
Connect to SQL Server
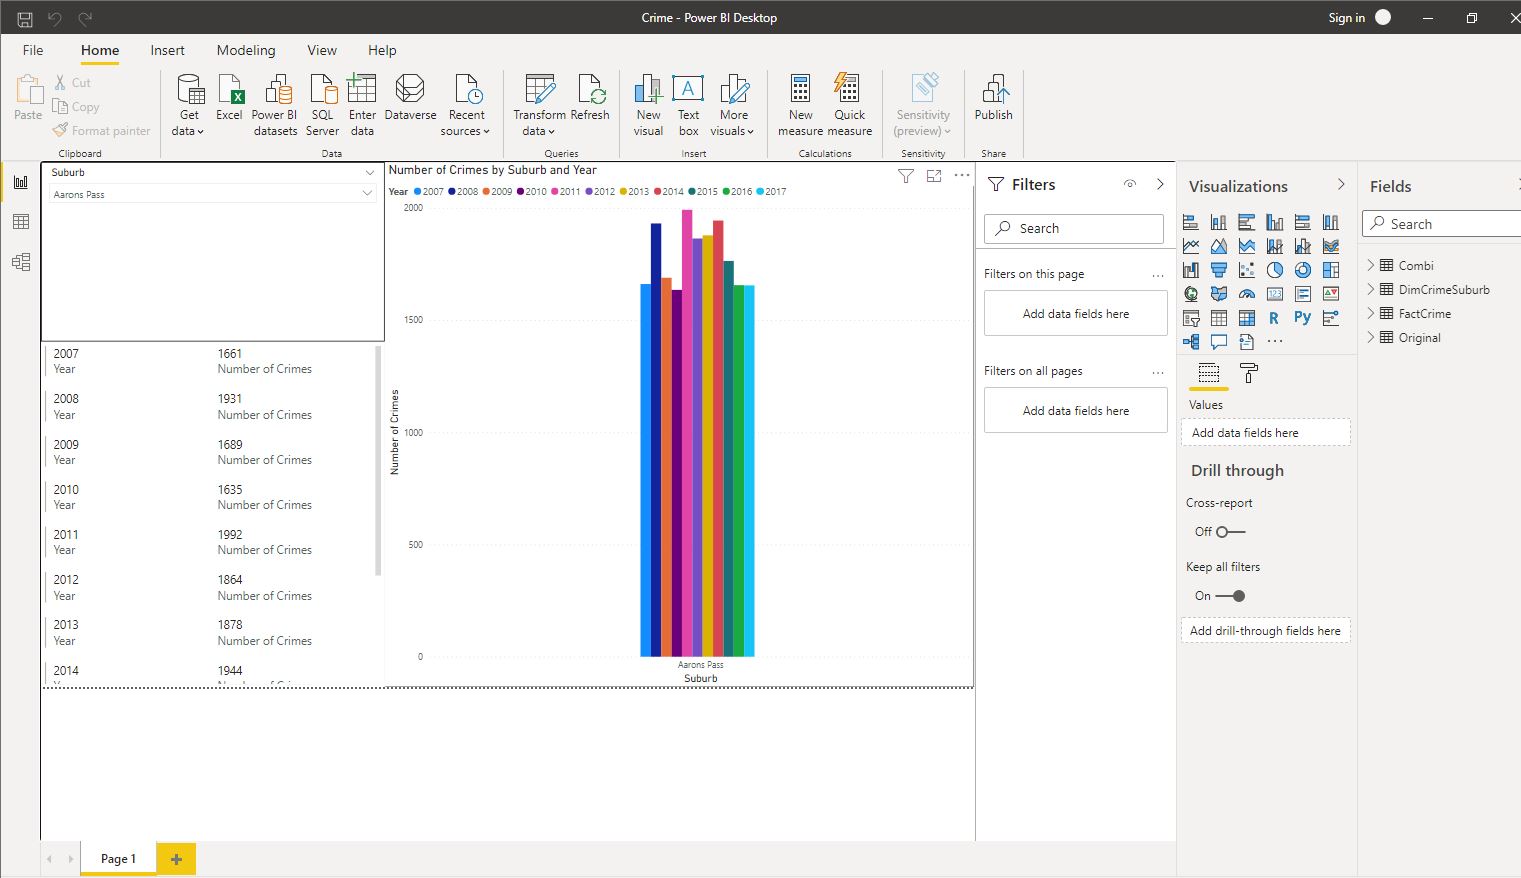pyautogui.click(x=322, y=105)
